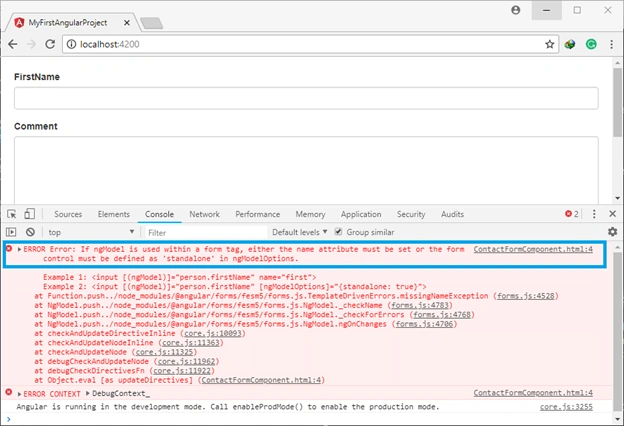Image resolution: width=624 pixels, height=426 pixels.
Task: Open the Chrome three-dot menu
Action: point(612,44)
